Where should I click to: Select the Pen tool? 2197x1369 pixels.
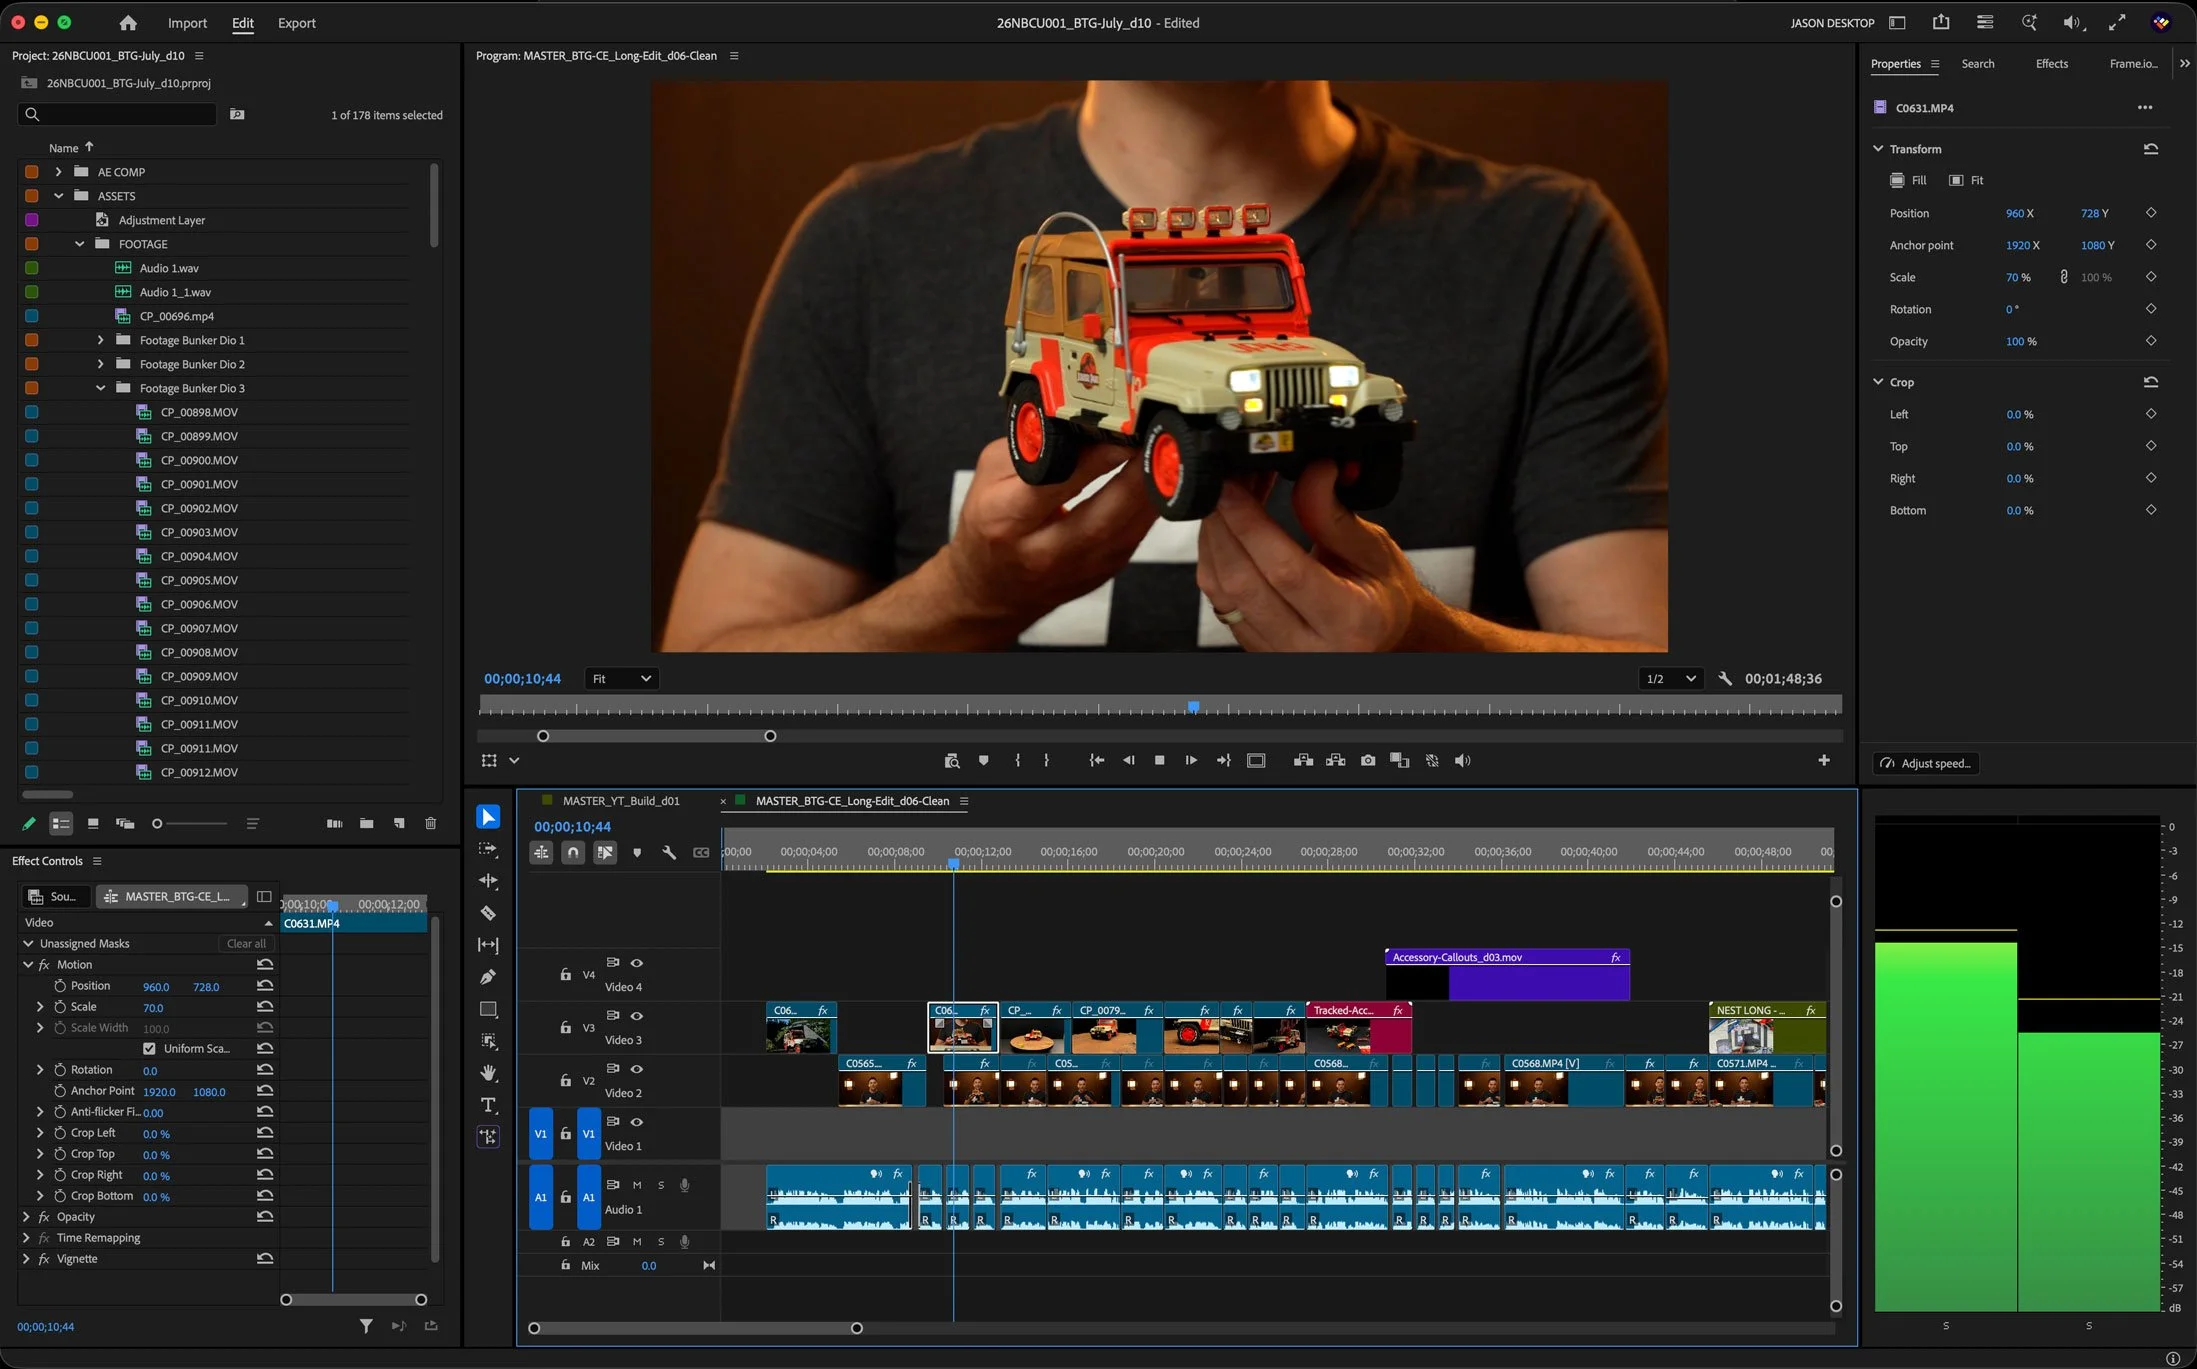[x=488, y=977]
